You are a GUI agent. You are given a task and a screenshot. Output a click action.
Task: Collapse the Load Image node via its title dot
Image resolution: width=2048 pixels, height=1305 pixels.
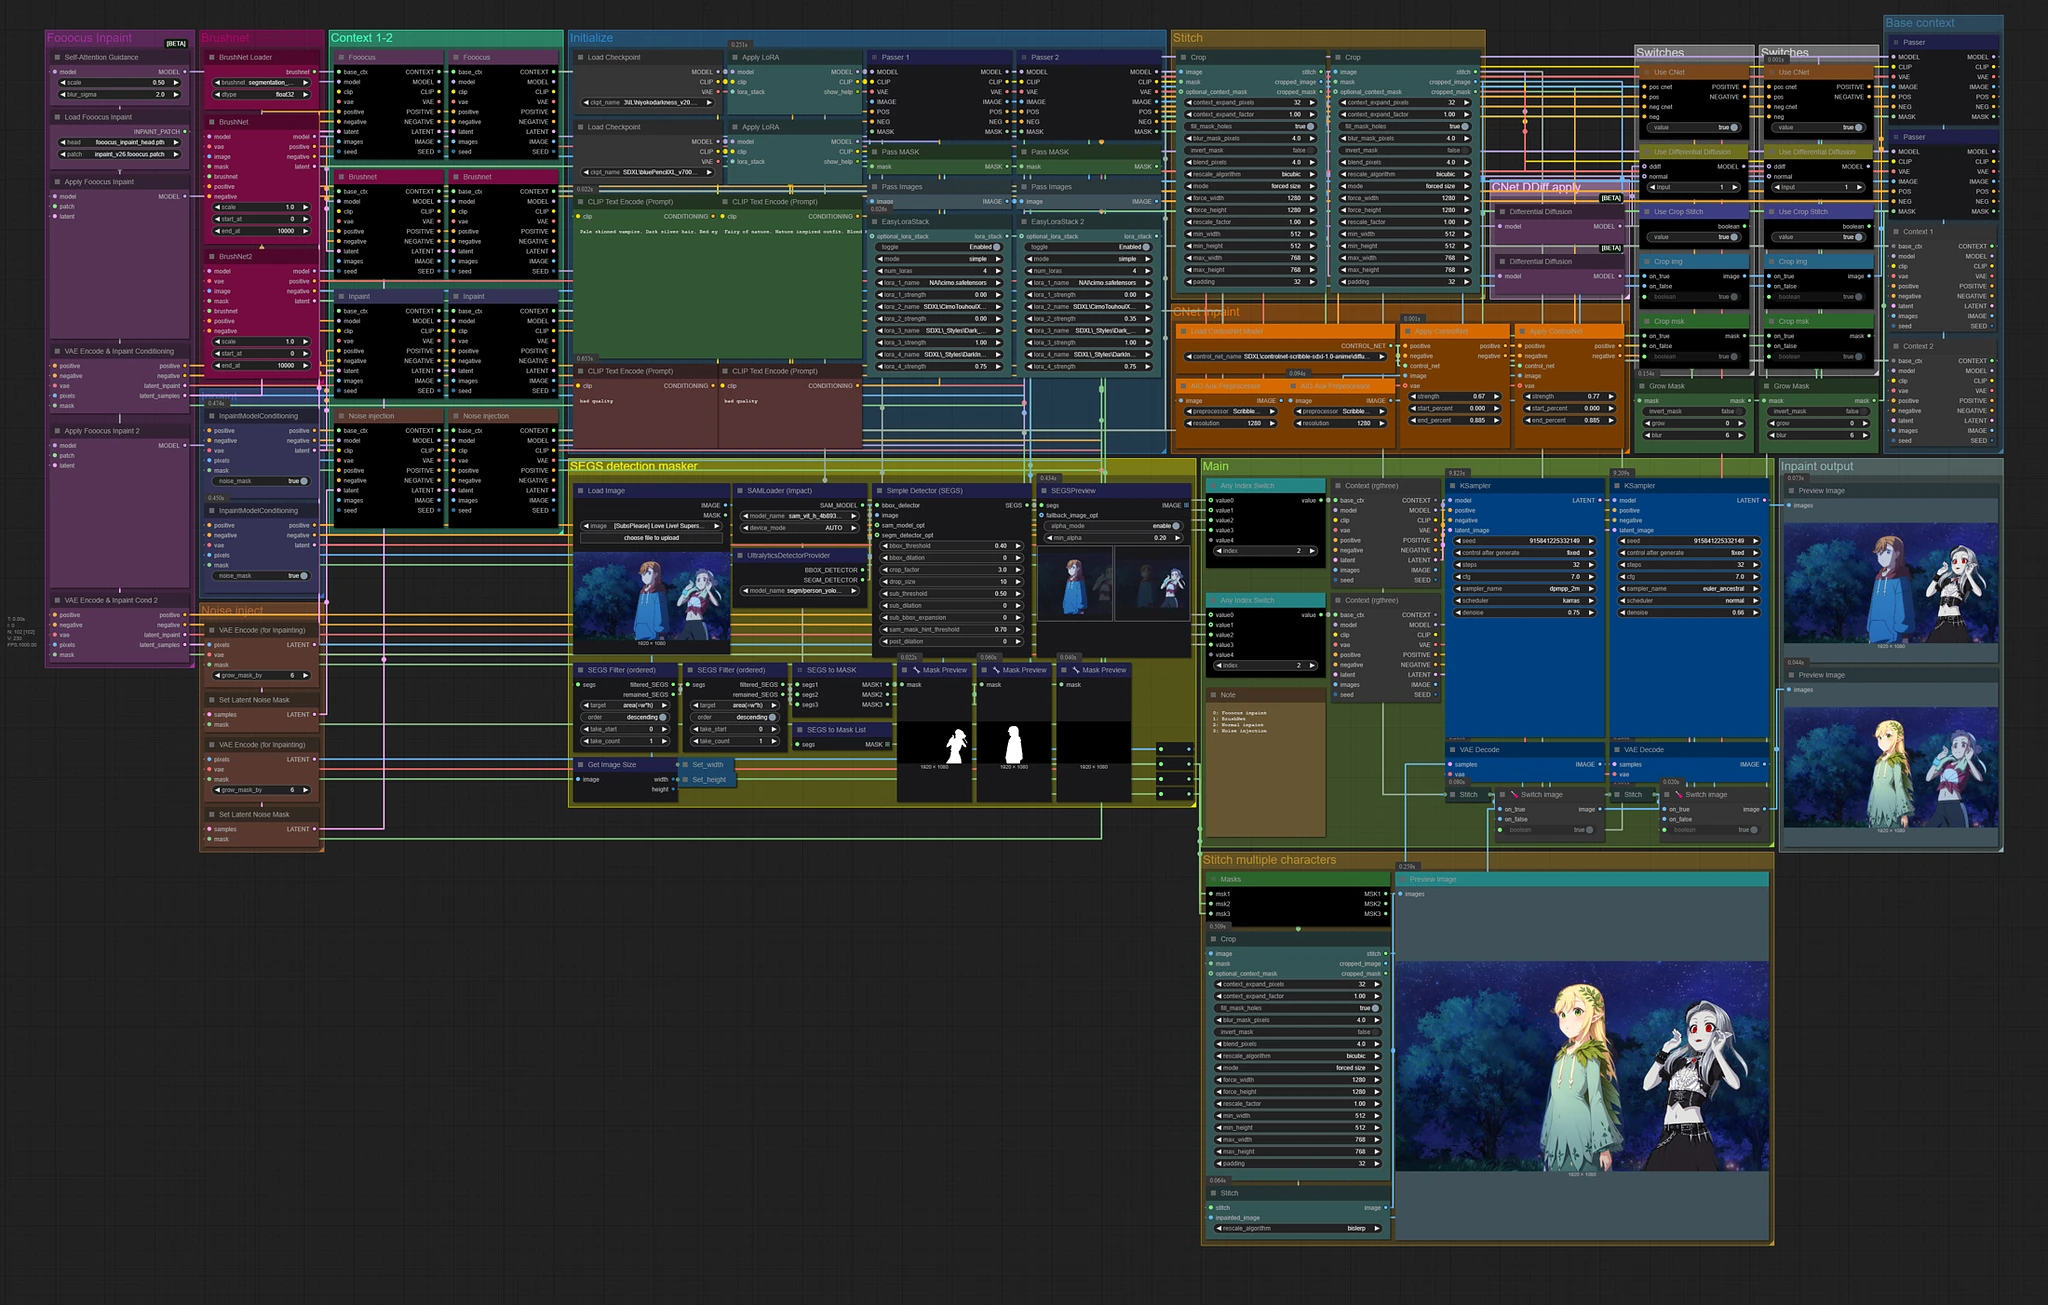click(x=580, y=491)
